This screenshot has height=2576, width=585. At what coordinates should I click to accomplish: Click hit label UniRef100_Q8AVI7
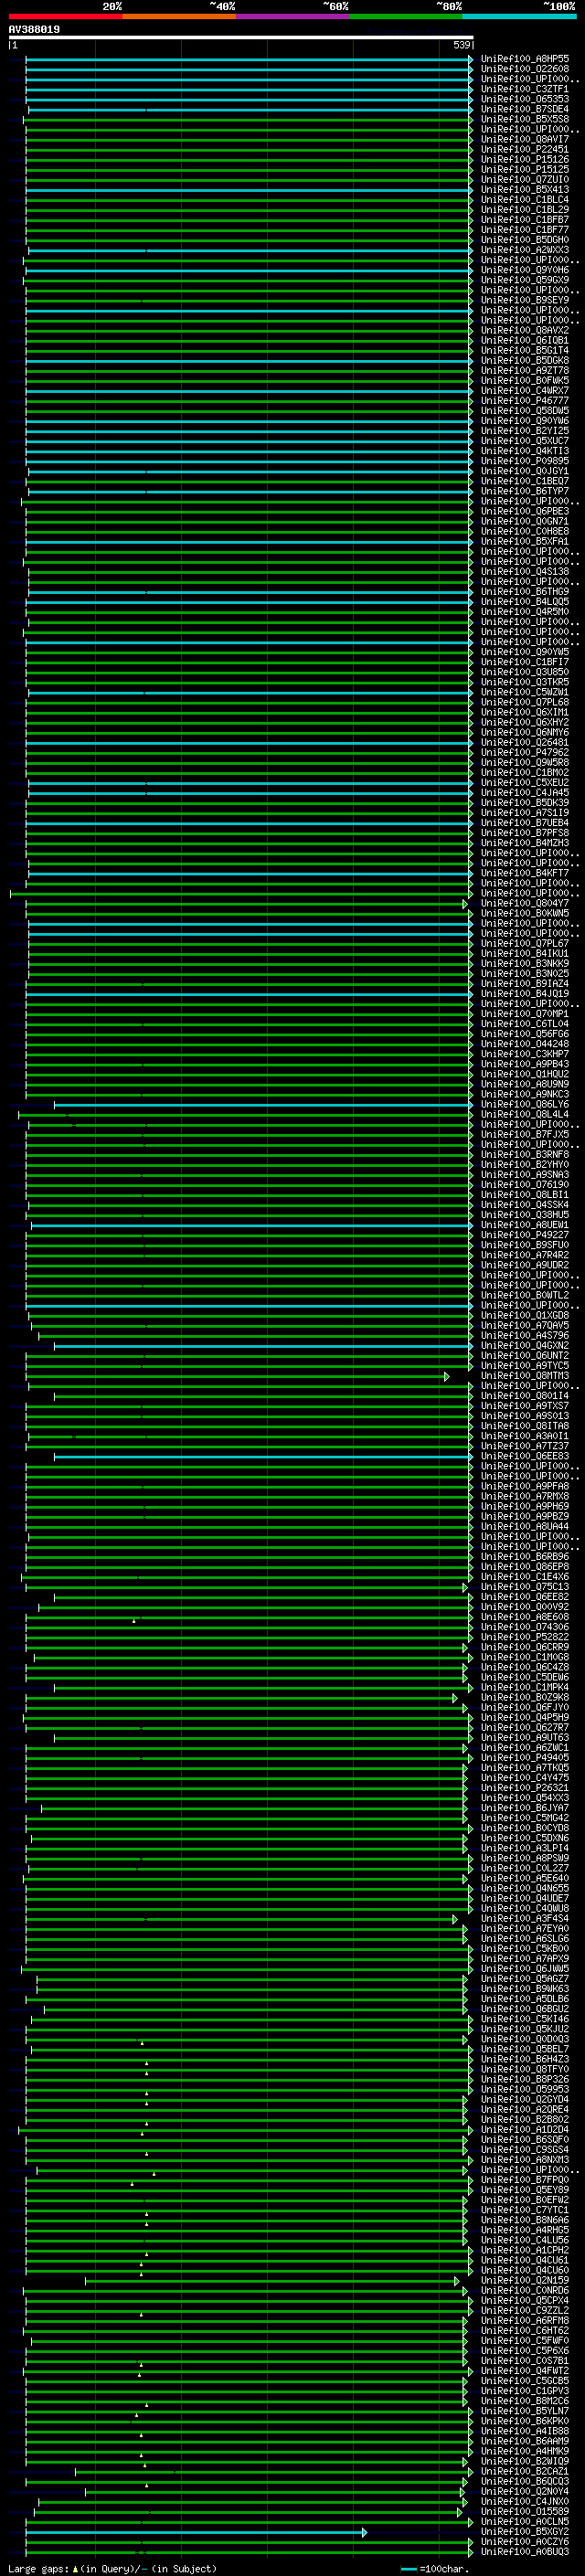pos(525,139)
